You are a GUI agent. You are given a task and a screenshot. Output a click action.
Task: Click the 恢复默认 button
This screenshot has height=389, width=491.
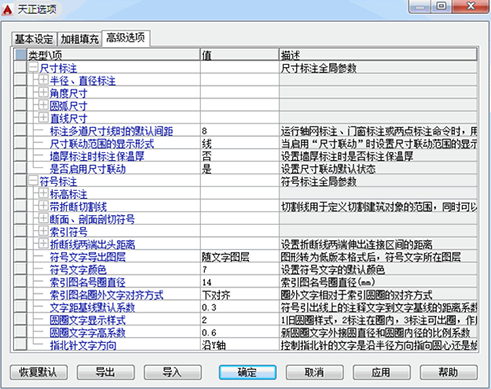(39, 372)
